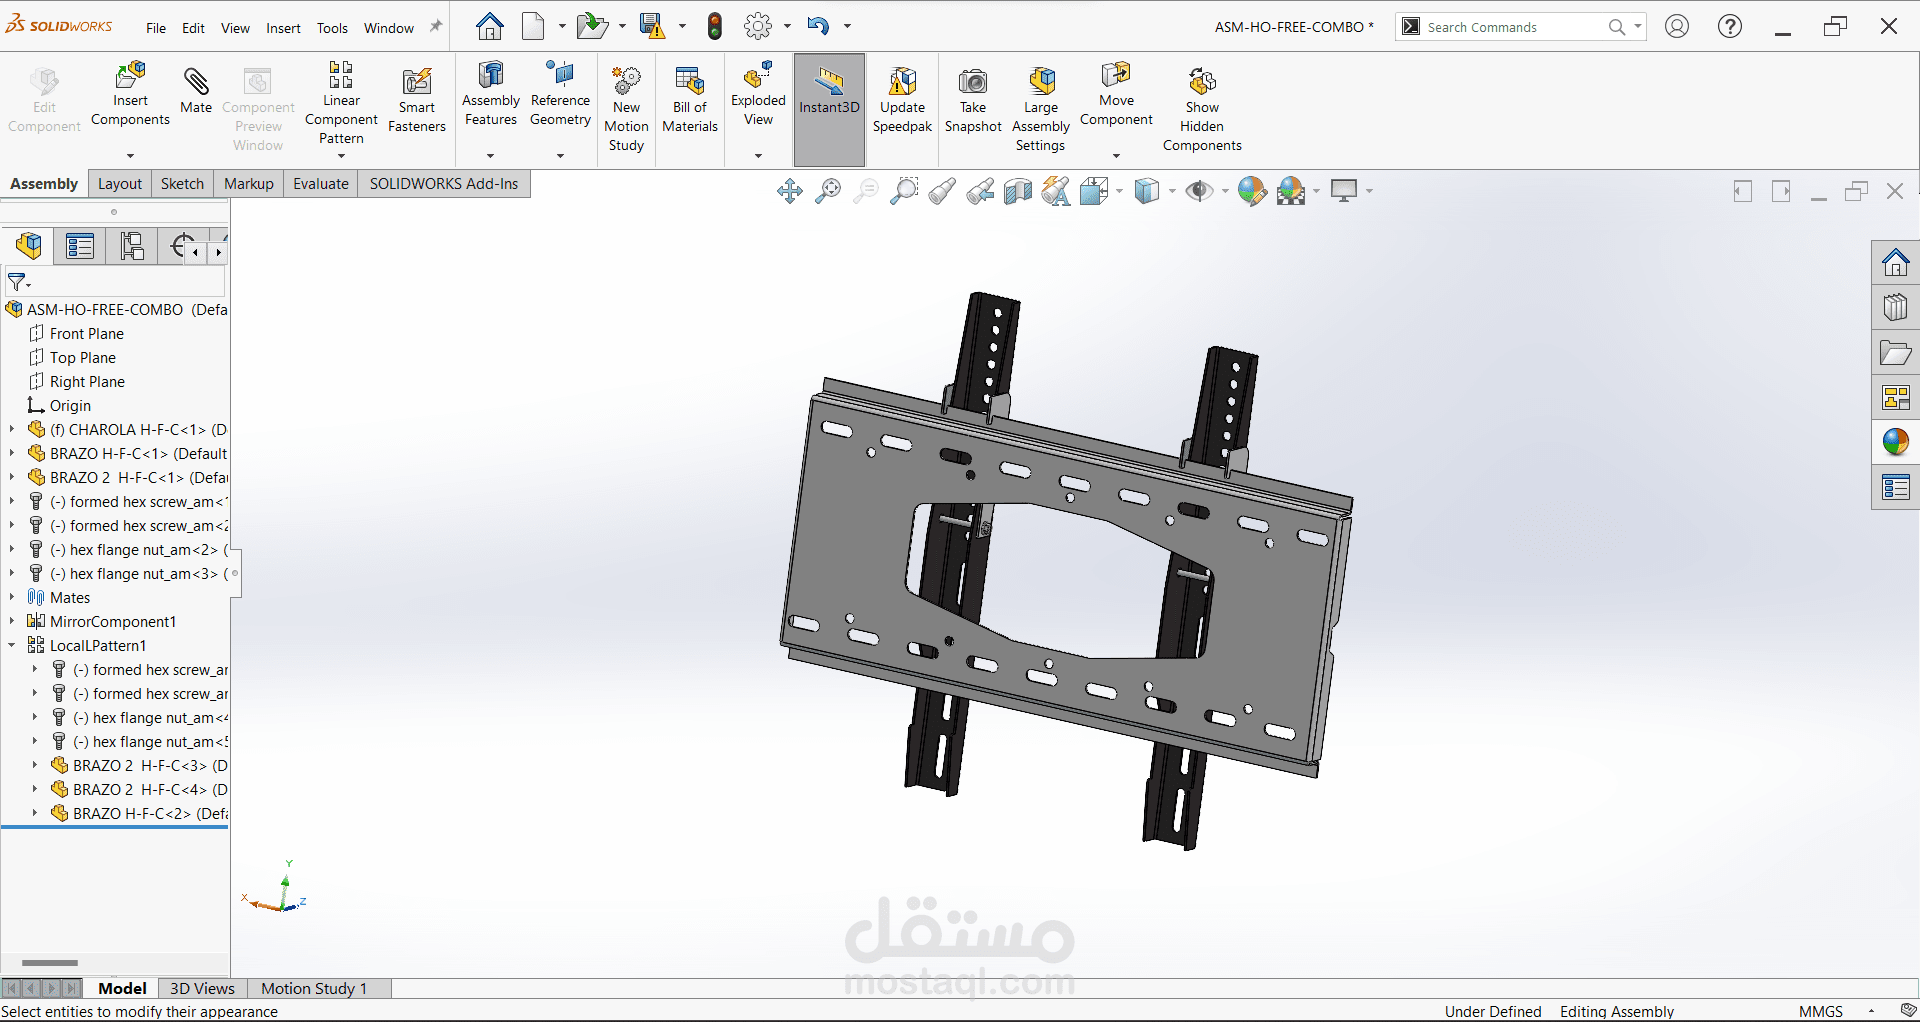This screenshot has width=1920, height=1022.
Task: Open SOLIDWORKS Resources in task pane
Action: 1895,263
